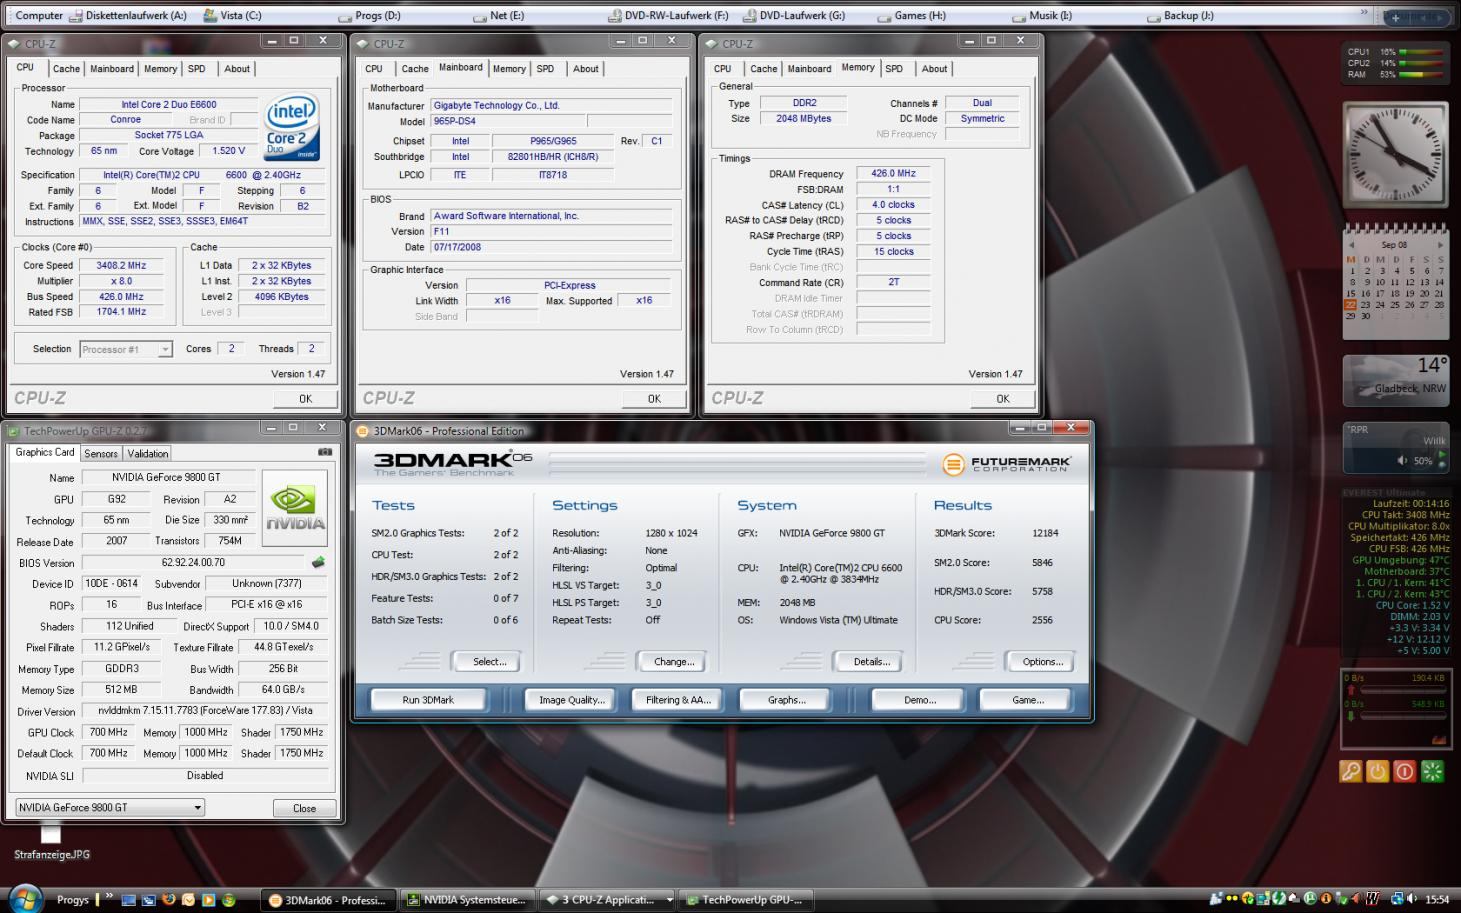Click the yellow standby power gadget icon
The image size is (1461, 913).
pos(1377,771)
